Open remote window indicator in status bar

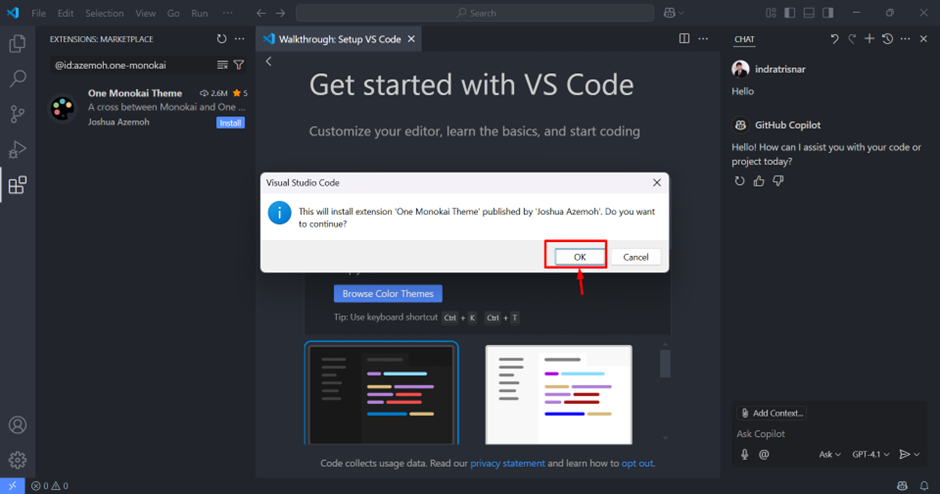(12, 486)
